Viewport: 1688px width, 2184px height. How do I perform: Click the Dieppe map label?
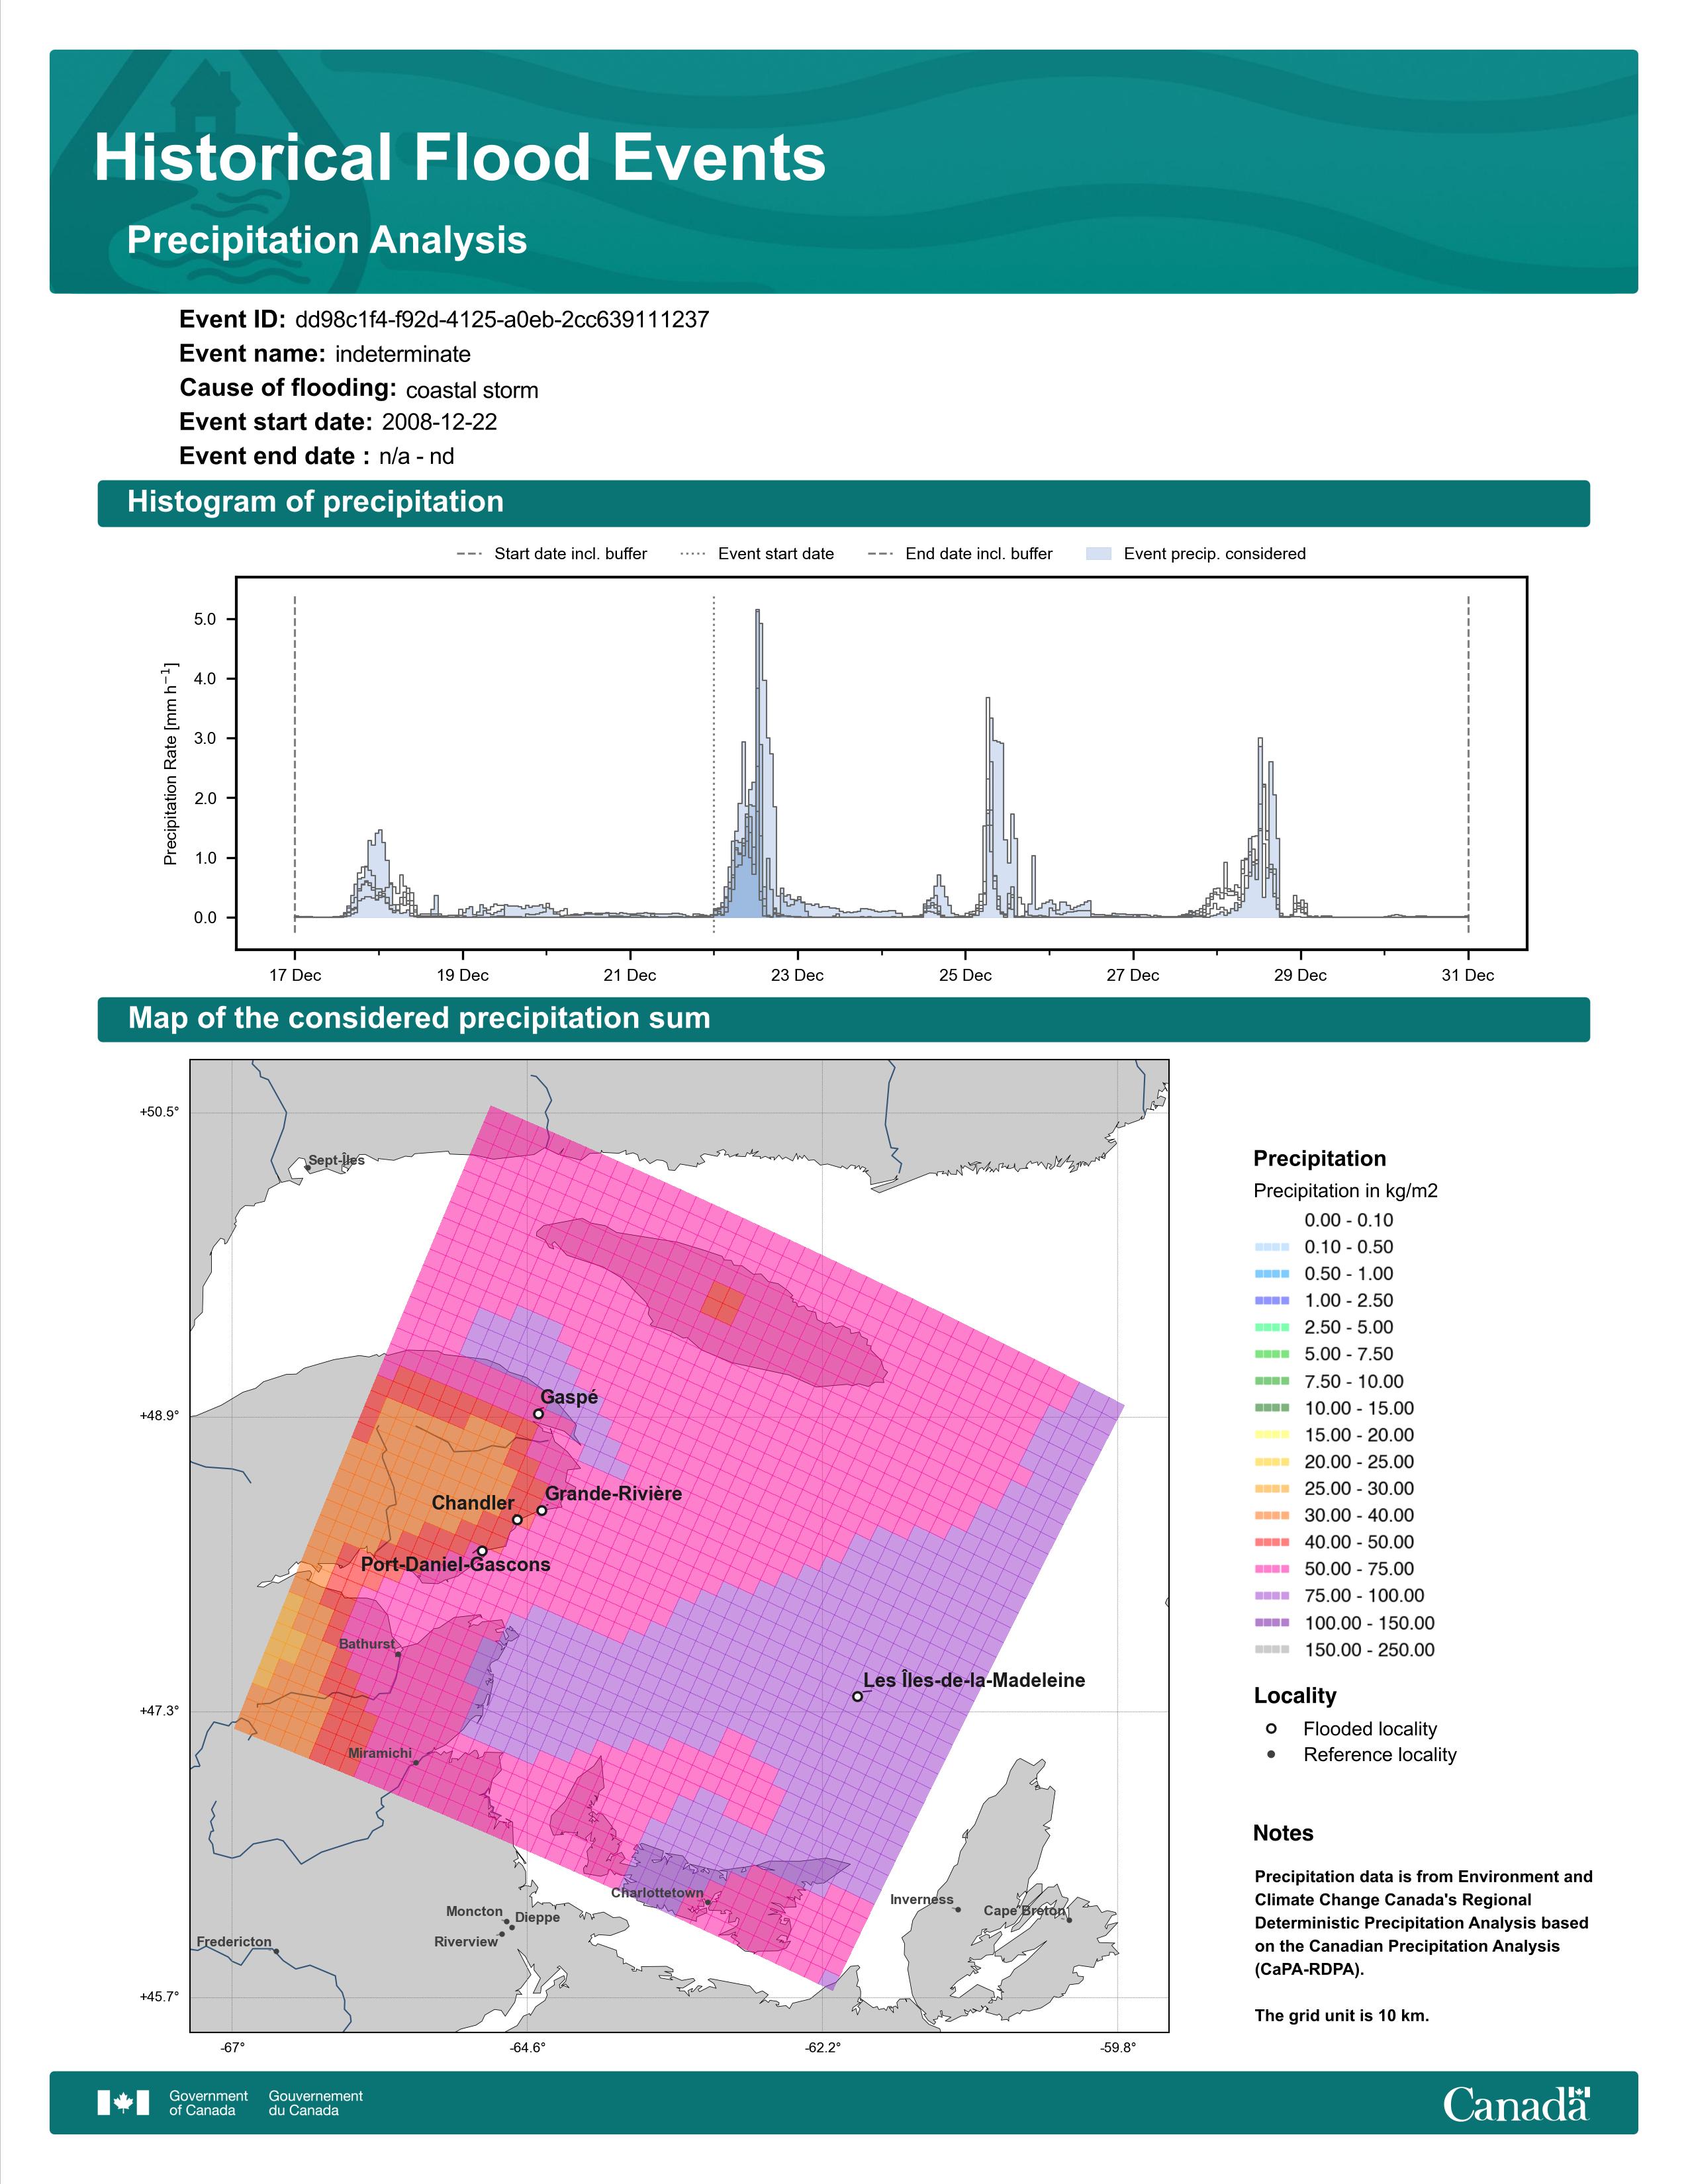pos(537,1917)
